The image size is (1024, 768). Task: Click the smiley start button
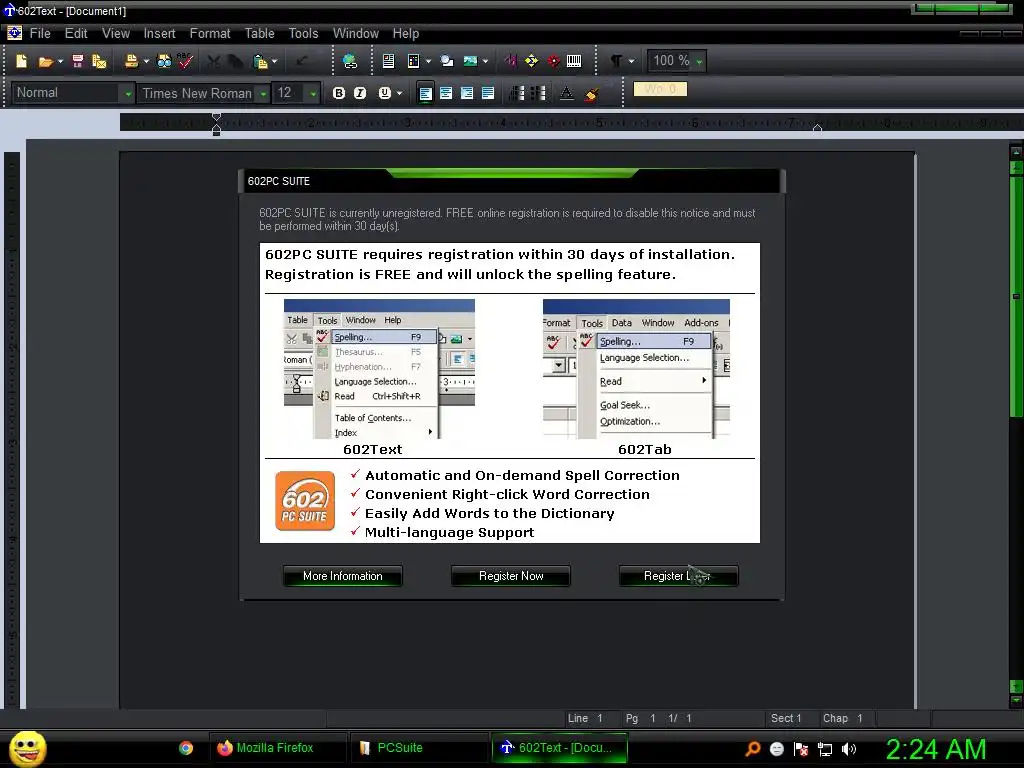point(27,748)
